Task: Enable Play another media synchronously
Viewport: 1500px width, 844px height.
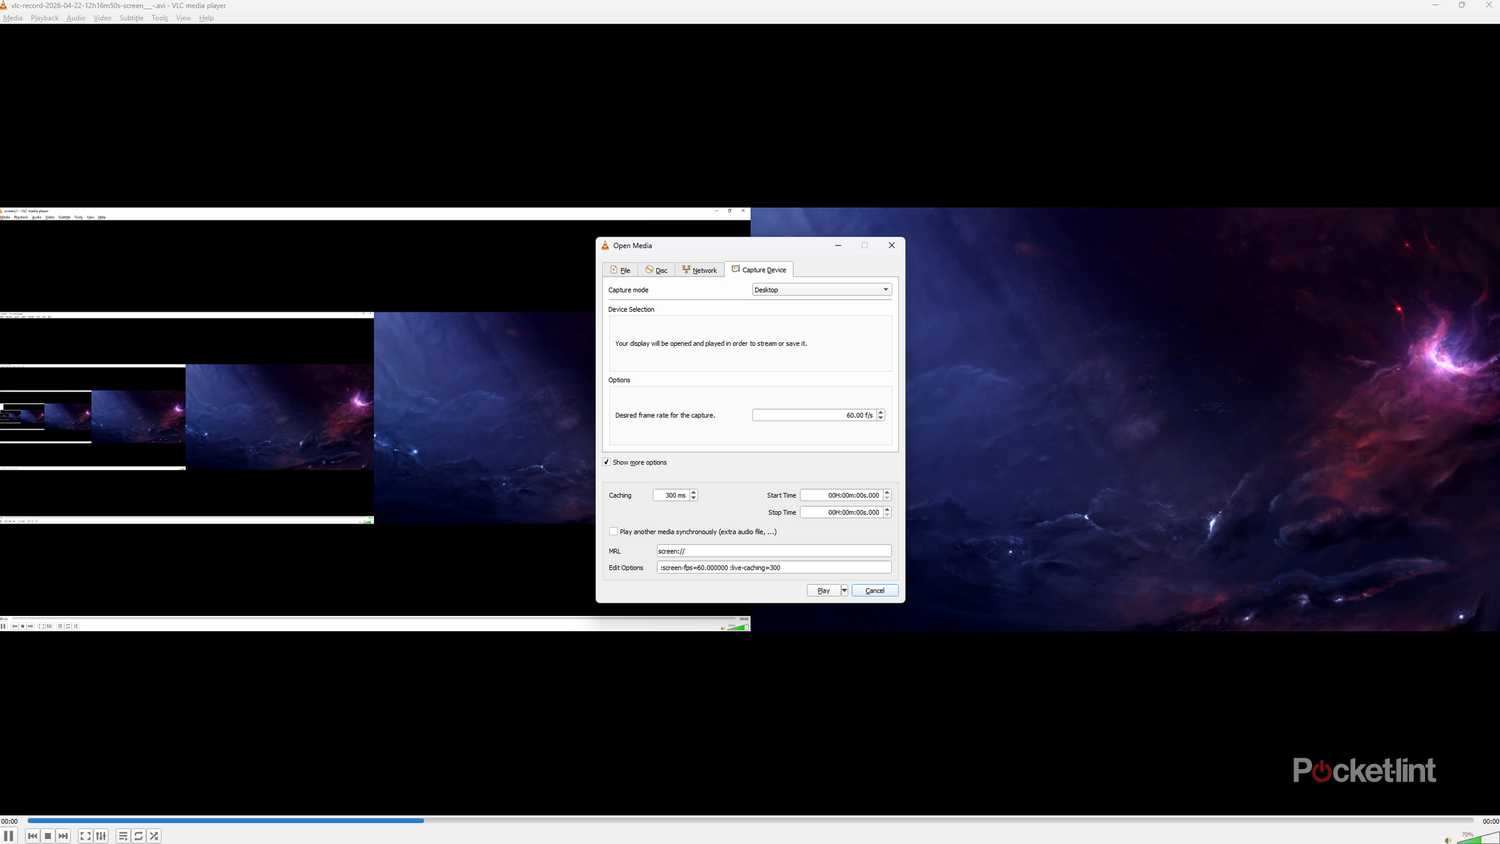Action: (x=613, y=531)
